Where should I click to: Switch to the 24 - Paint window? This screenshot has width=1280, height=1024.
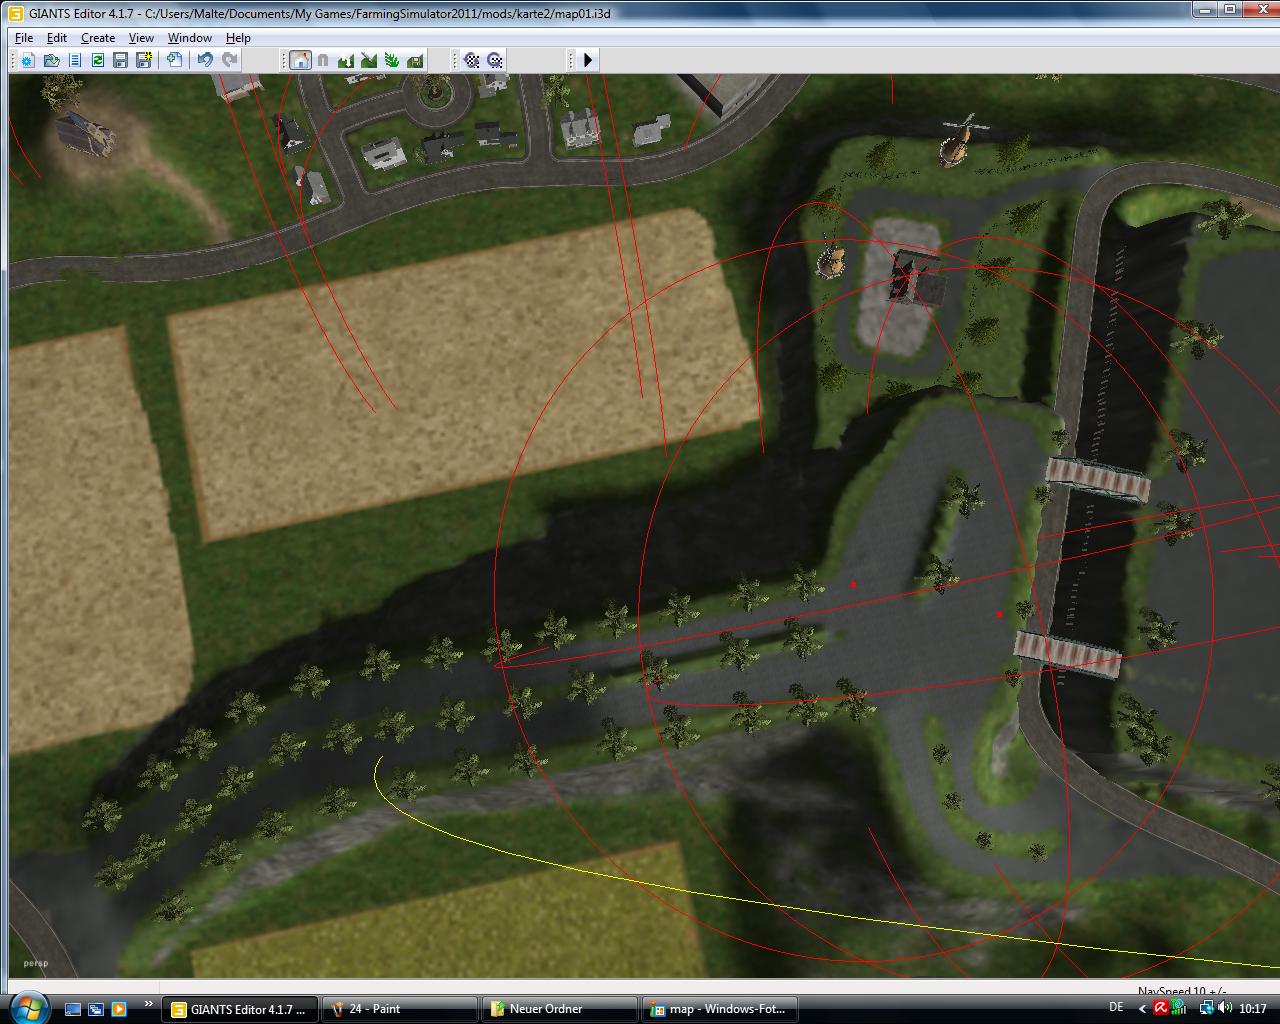point(400,1009)
